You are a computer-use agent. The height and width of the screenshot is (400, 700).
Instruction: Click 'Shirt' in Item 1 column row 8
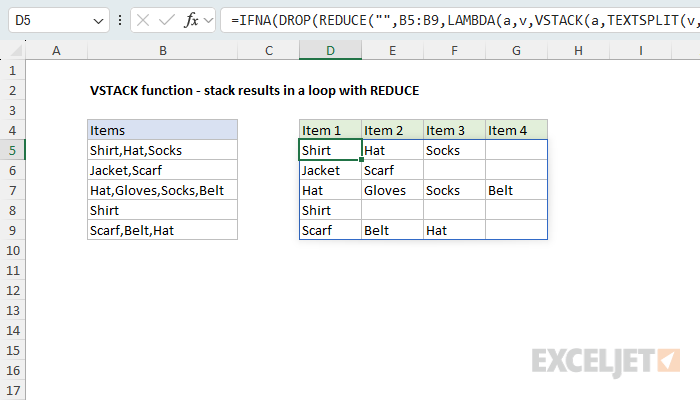pyautogui.click(x=330, y=211)
